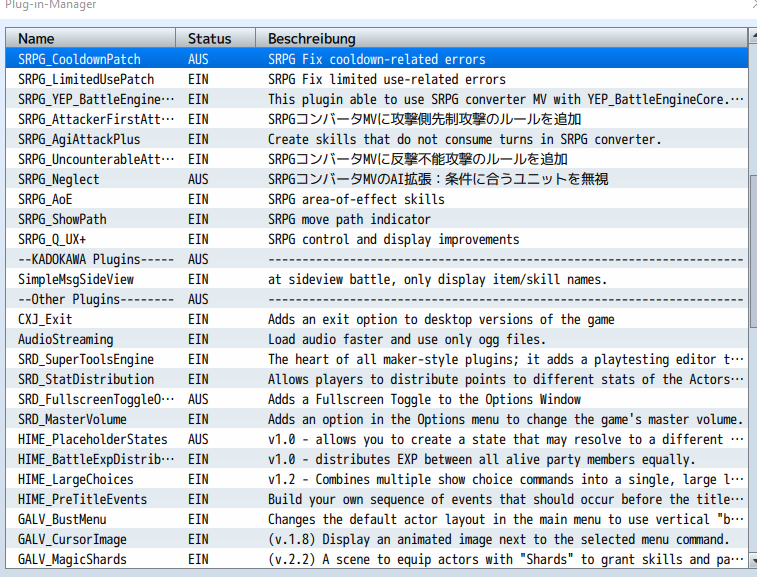Viewport: 757px width, 577px height.
Task: Select the AudioStreaming plugin row
Action: [377, 339]
